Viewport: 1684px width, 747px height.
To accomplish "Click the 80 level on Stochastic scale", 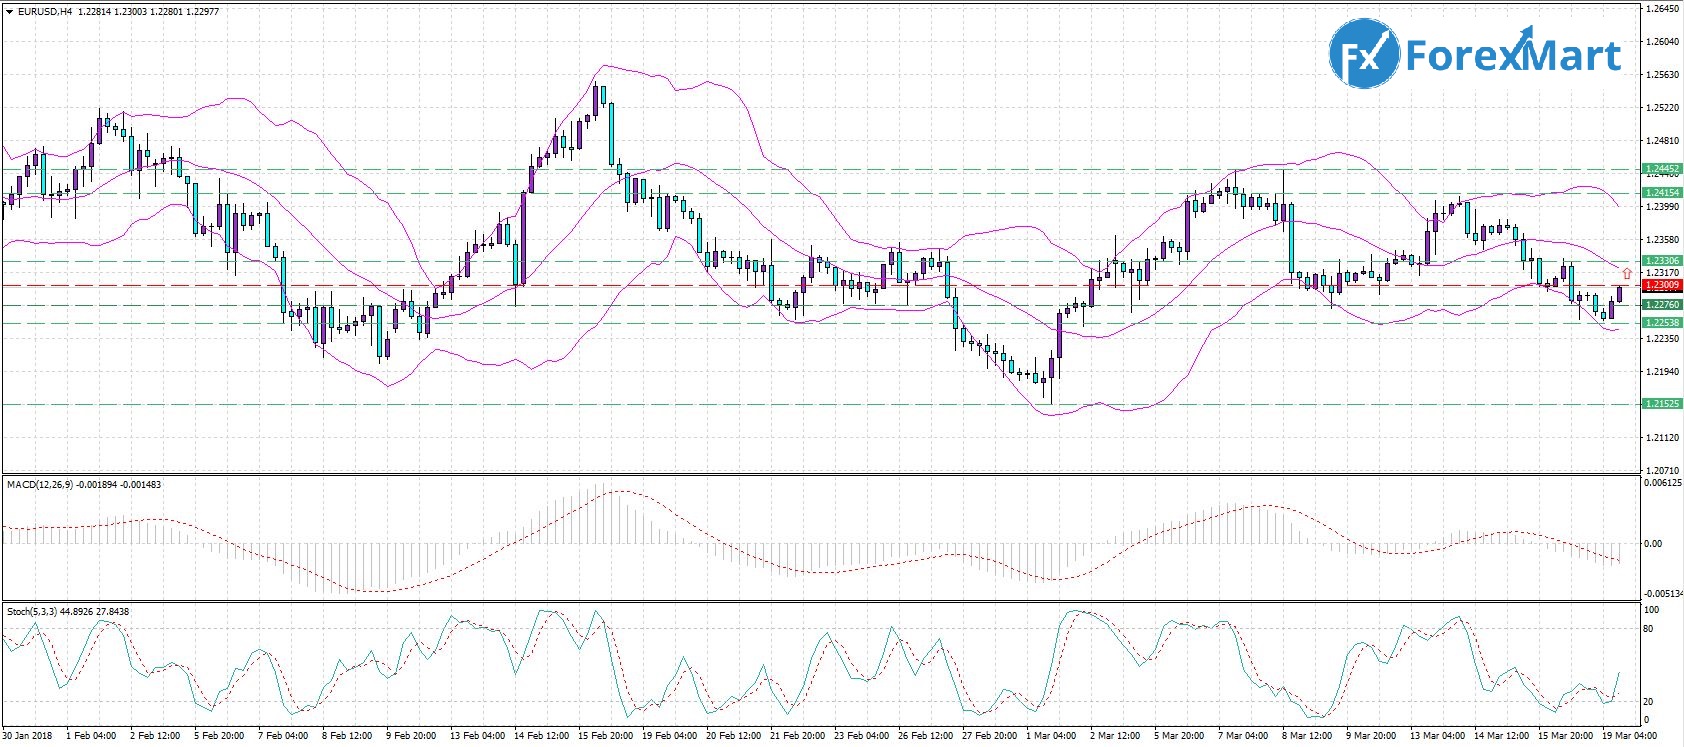I will 1650,629.
